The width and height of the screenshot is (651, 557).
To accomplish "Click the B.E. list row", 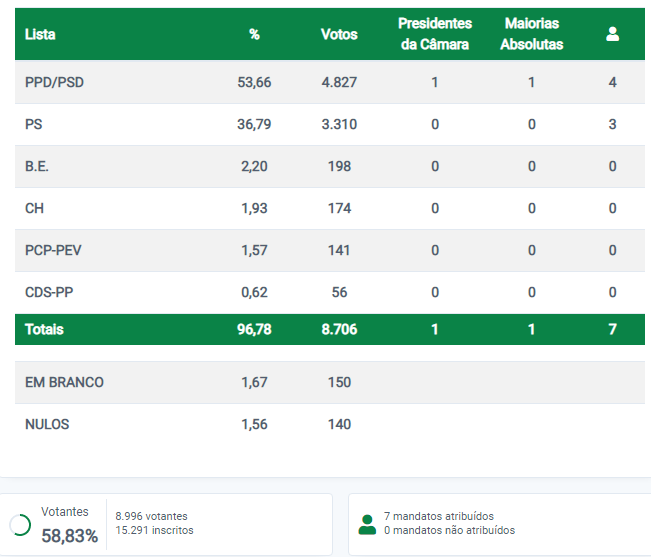I will coord(330,166).
